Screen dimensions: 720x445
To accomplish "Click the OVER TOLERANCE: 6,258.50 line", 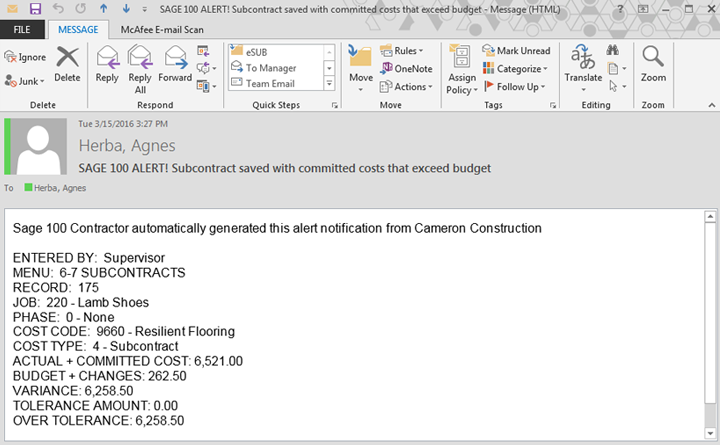I will 98,420.
